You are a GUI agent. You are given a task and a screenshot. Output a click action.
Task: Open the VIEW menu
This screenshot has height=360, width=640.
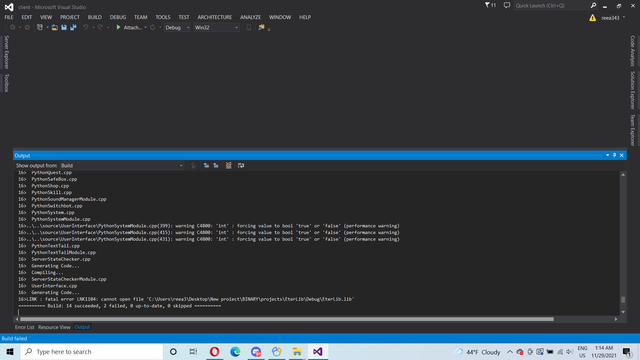coord(46,17)
